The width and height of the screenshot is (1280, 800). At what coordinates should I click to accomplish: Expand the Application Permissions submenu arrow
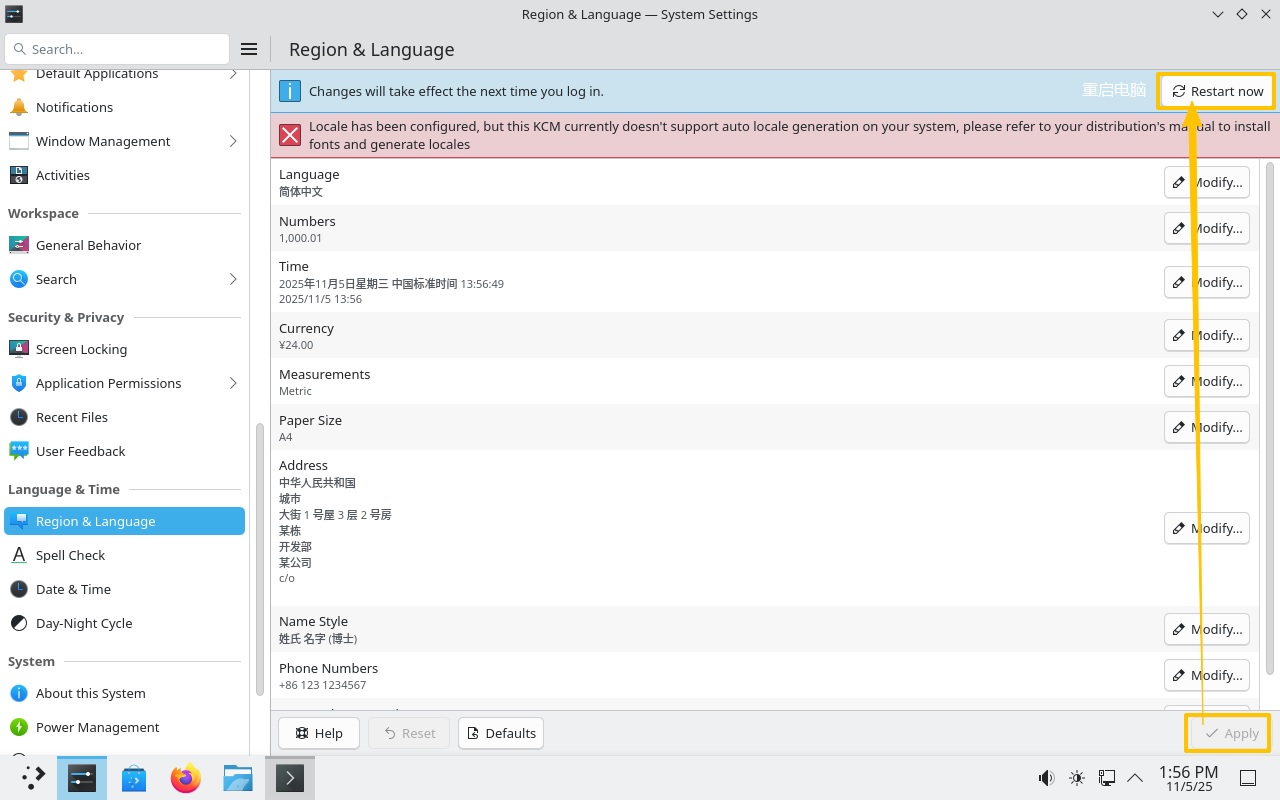[x=233, y=383]
